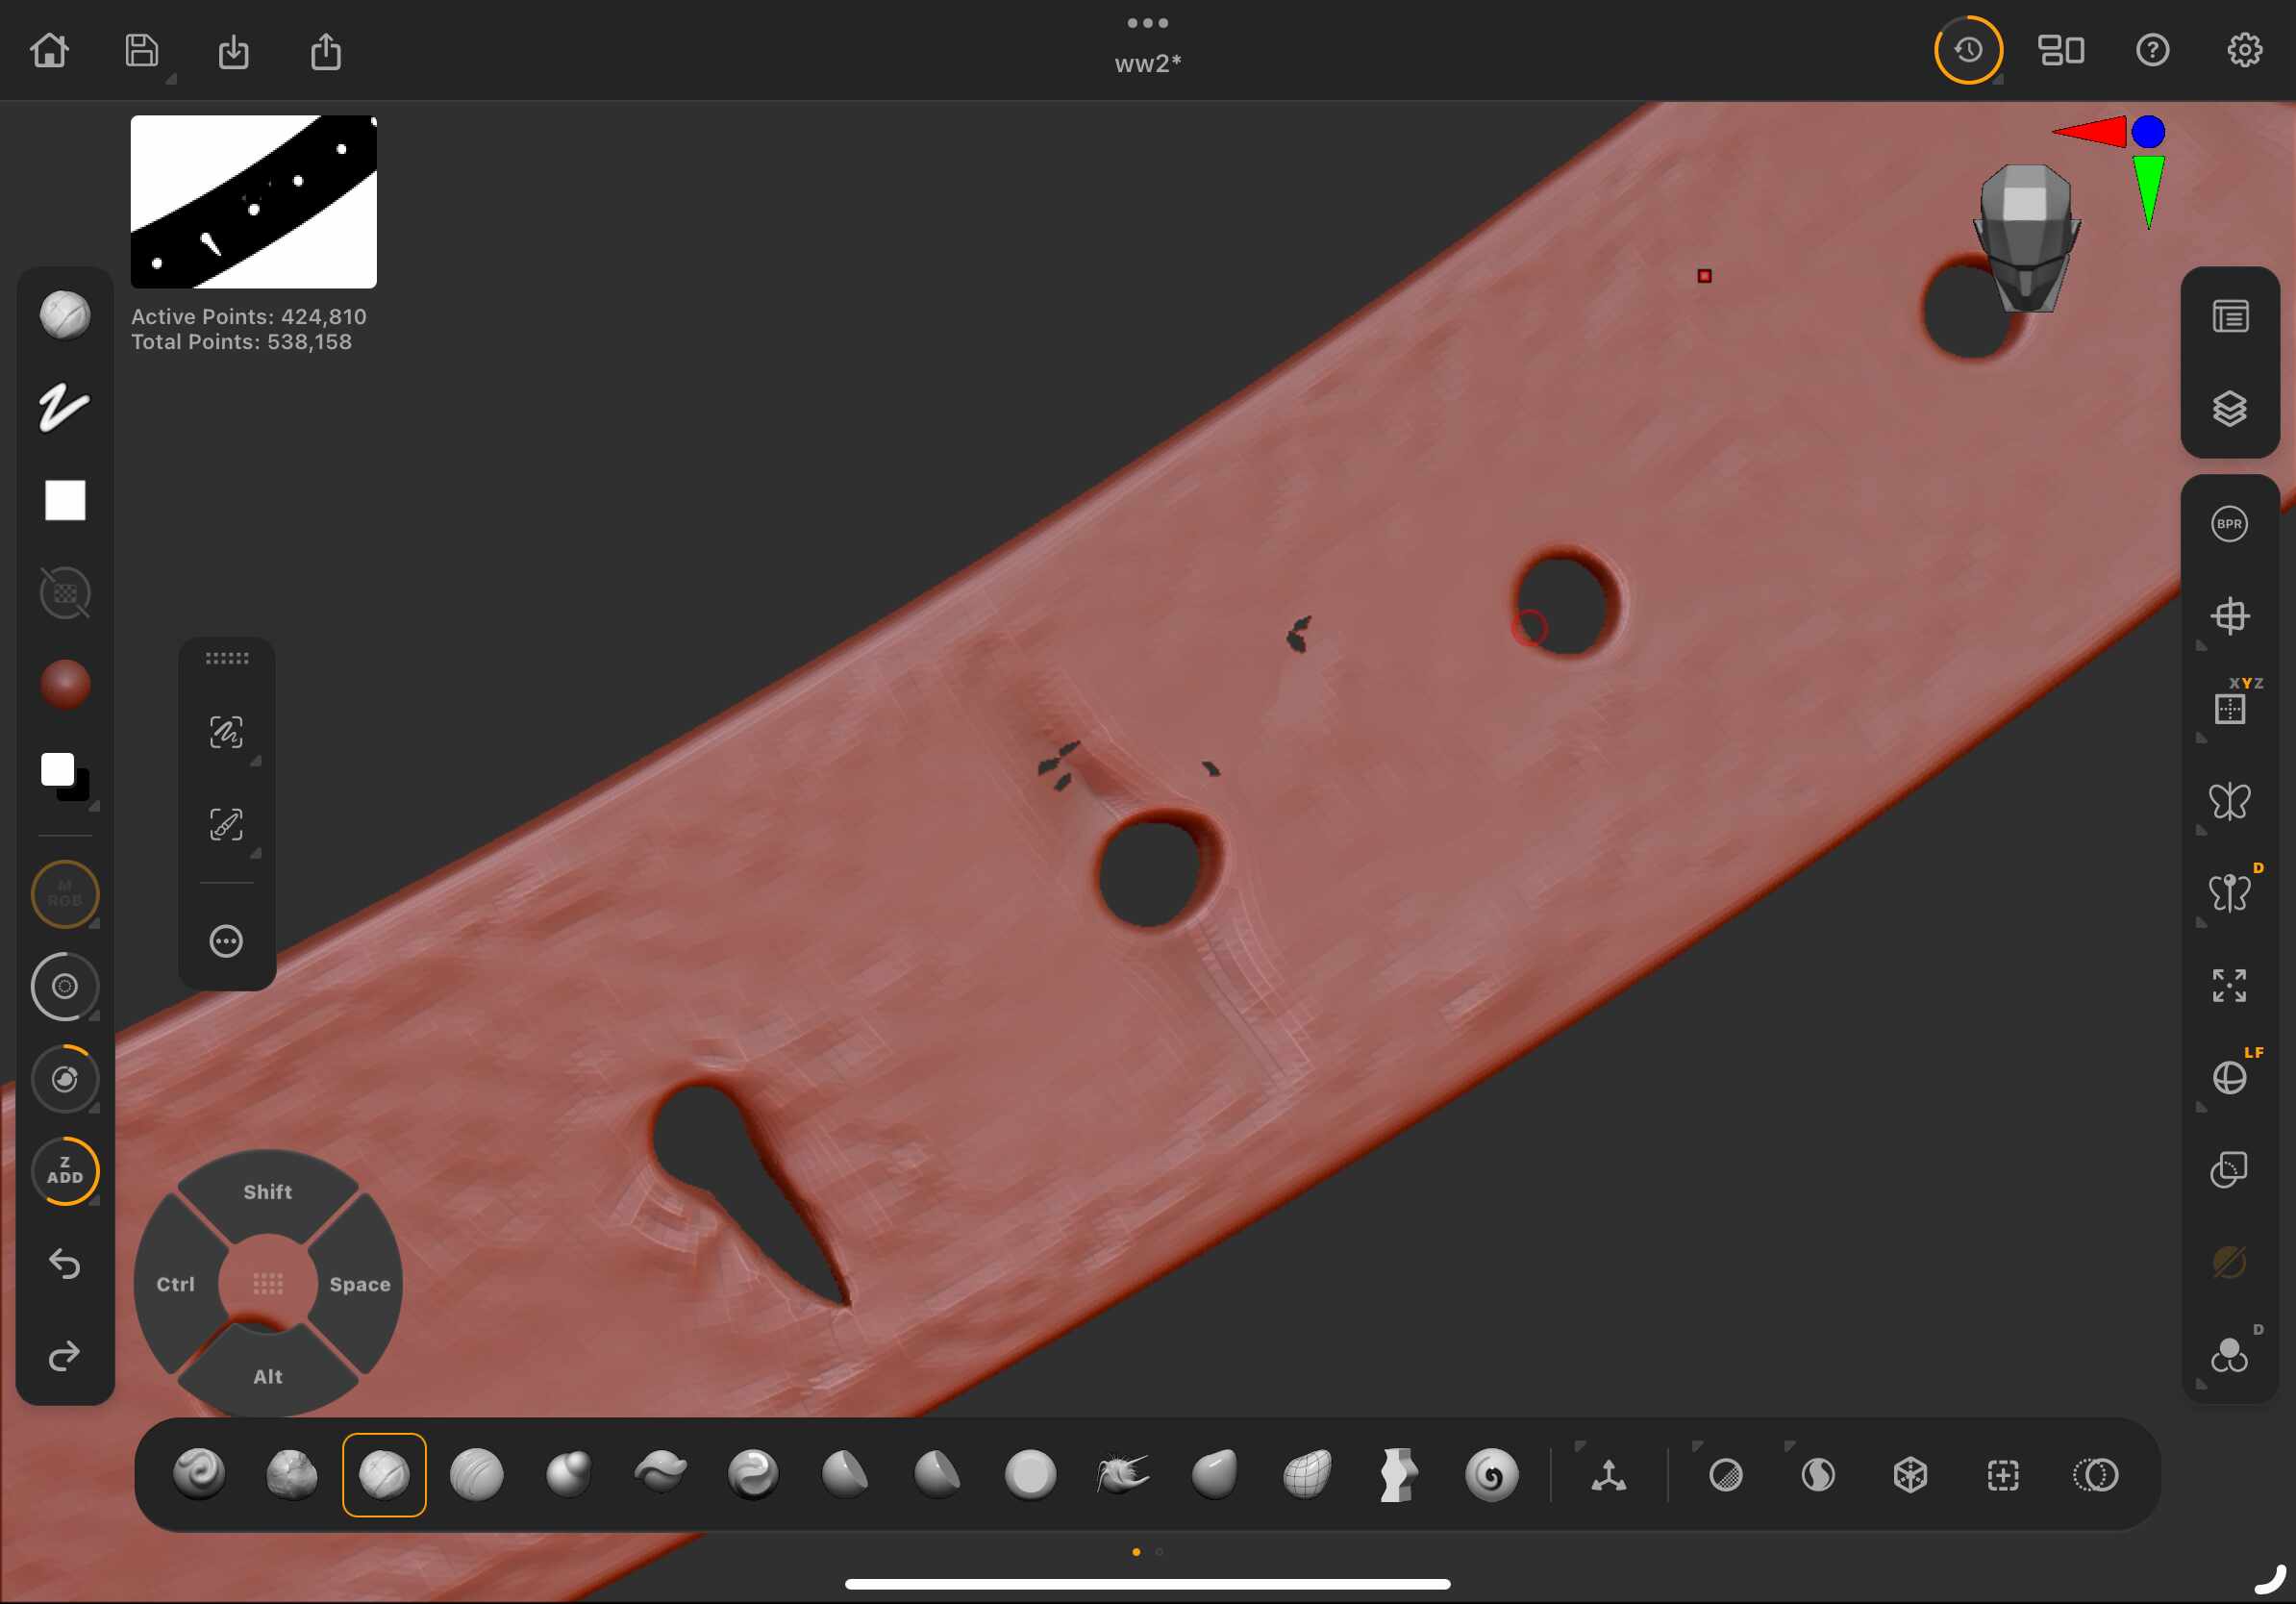Go to the home screen
Screen dimensions: 2296x1604
pos(49,50)
